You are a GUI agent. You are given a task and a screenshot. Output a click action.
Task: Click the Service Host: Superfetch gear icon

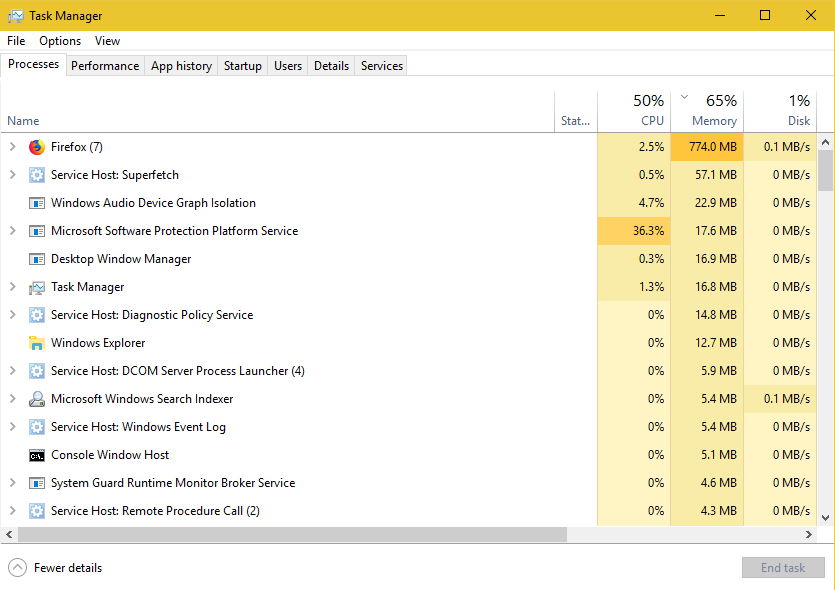click(37, 175)
